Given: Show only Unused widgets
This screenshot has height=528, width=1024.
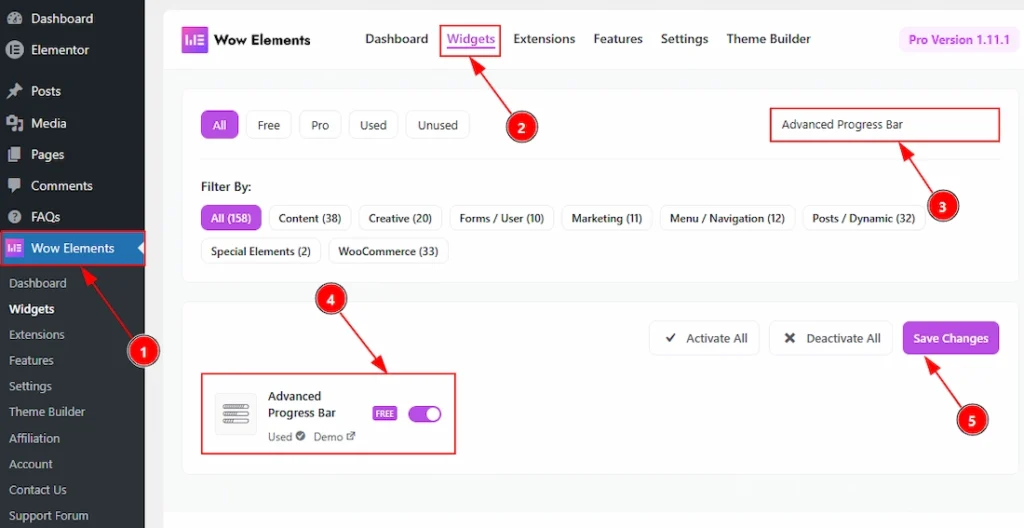Looking at the screenshot, I should click(438, 125).
